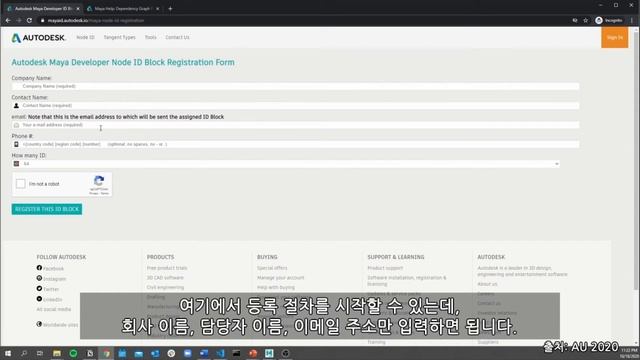The width and height of the screenshot is (640, 360).
Task: Click the Autodesk logo in the header
Action: (x=39, y=38)
